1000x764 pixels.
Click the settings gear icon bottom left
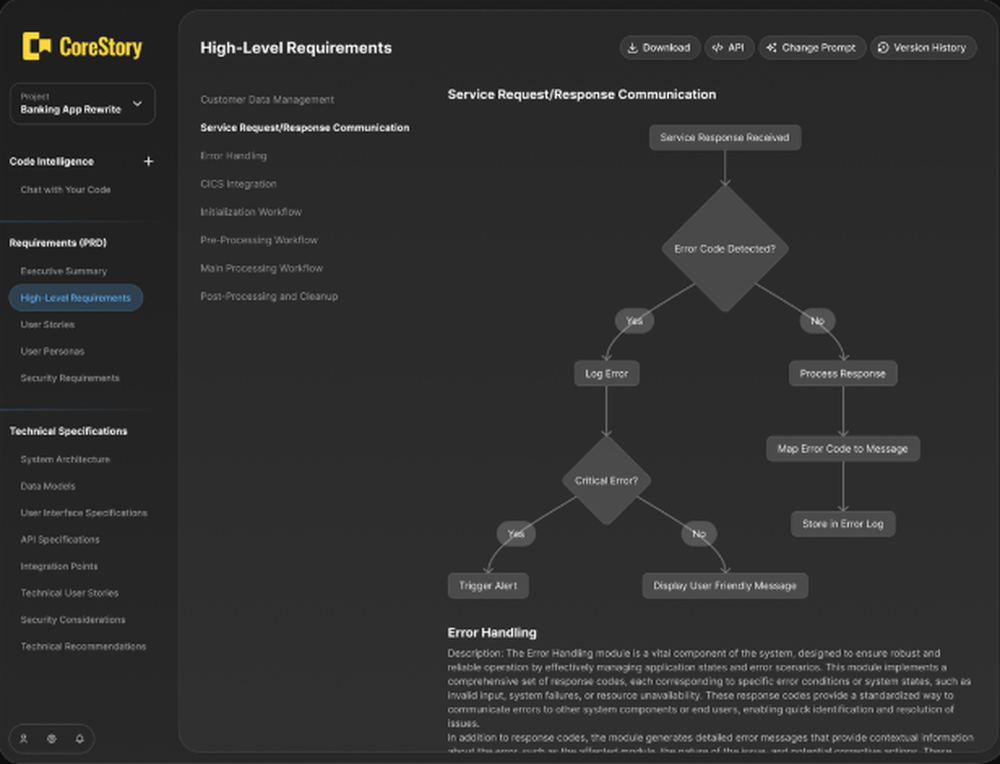coord(52,738)
